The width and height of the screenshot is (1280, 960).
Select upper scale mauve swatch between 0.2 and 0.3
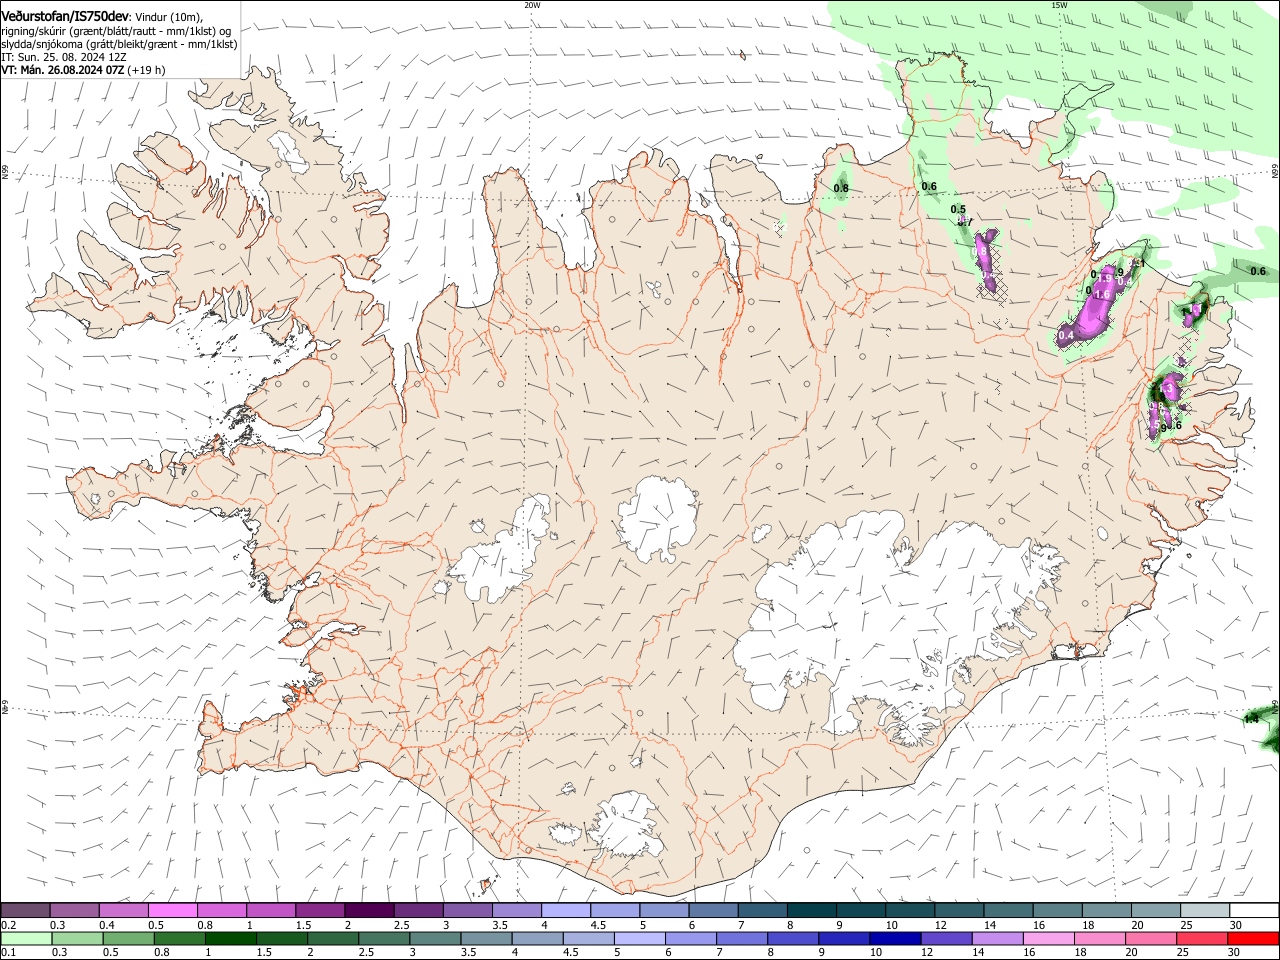click(25, 910)
